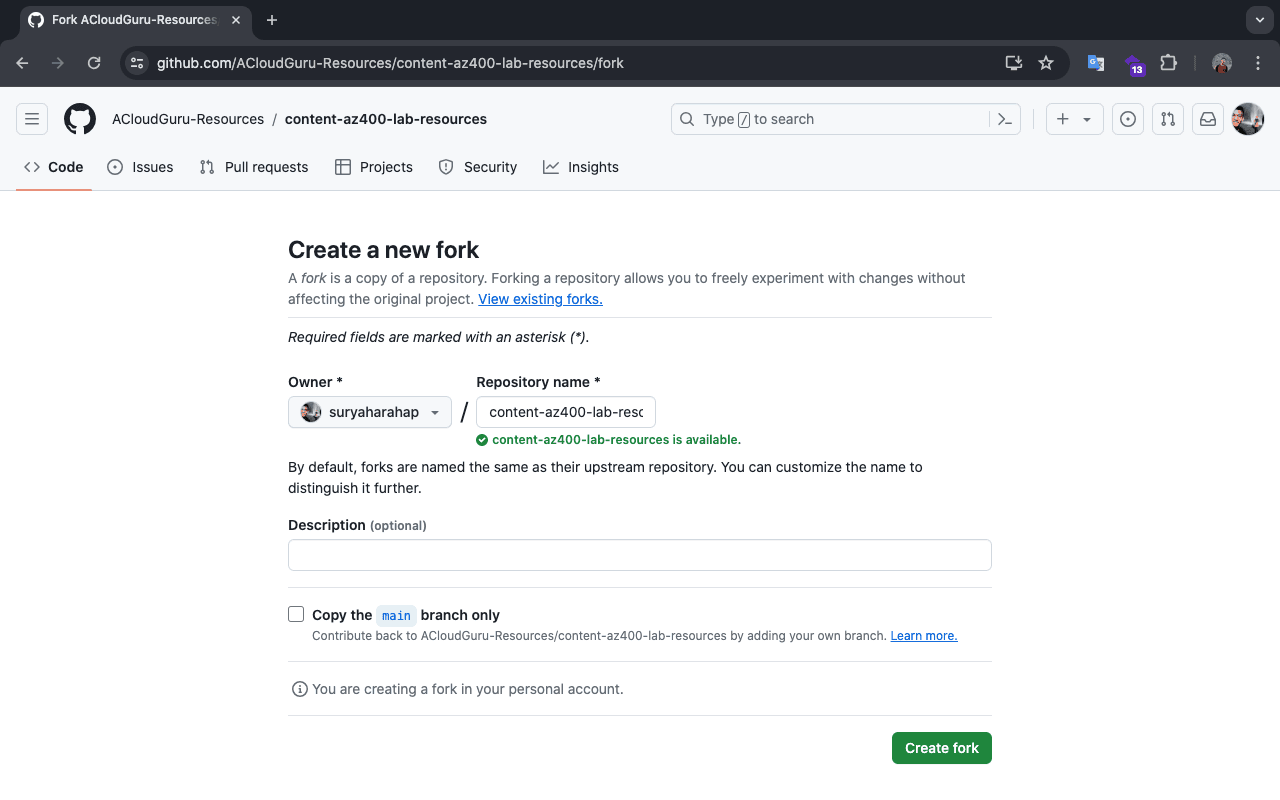Open the command palette icon in search
Screen dimensions: 1280x800
tap(1005, 119)
